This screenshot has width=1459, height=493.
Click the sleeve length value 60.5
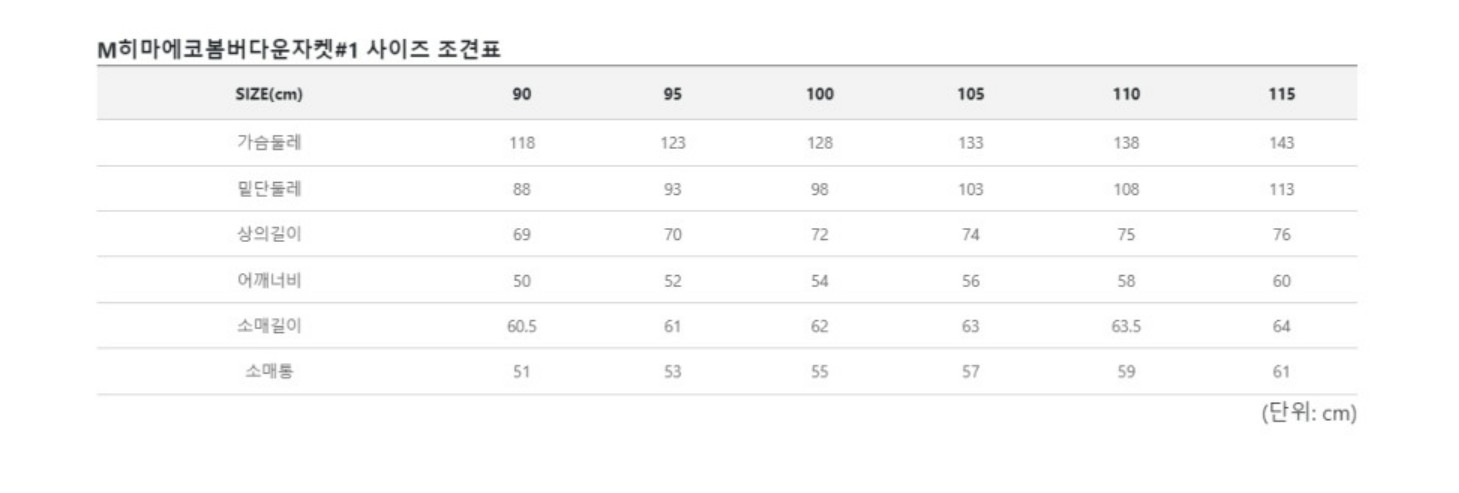tap(522, 327)
